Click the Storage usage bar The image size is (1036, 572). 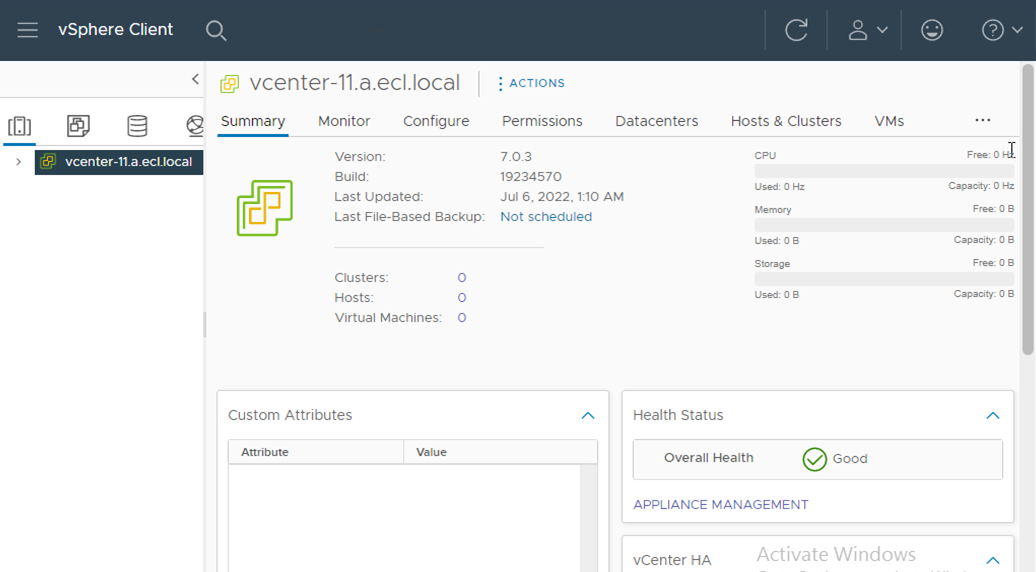(884, 279)
